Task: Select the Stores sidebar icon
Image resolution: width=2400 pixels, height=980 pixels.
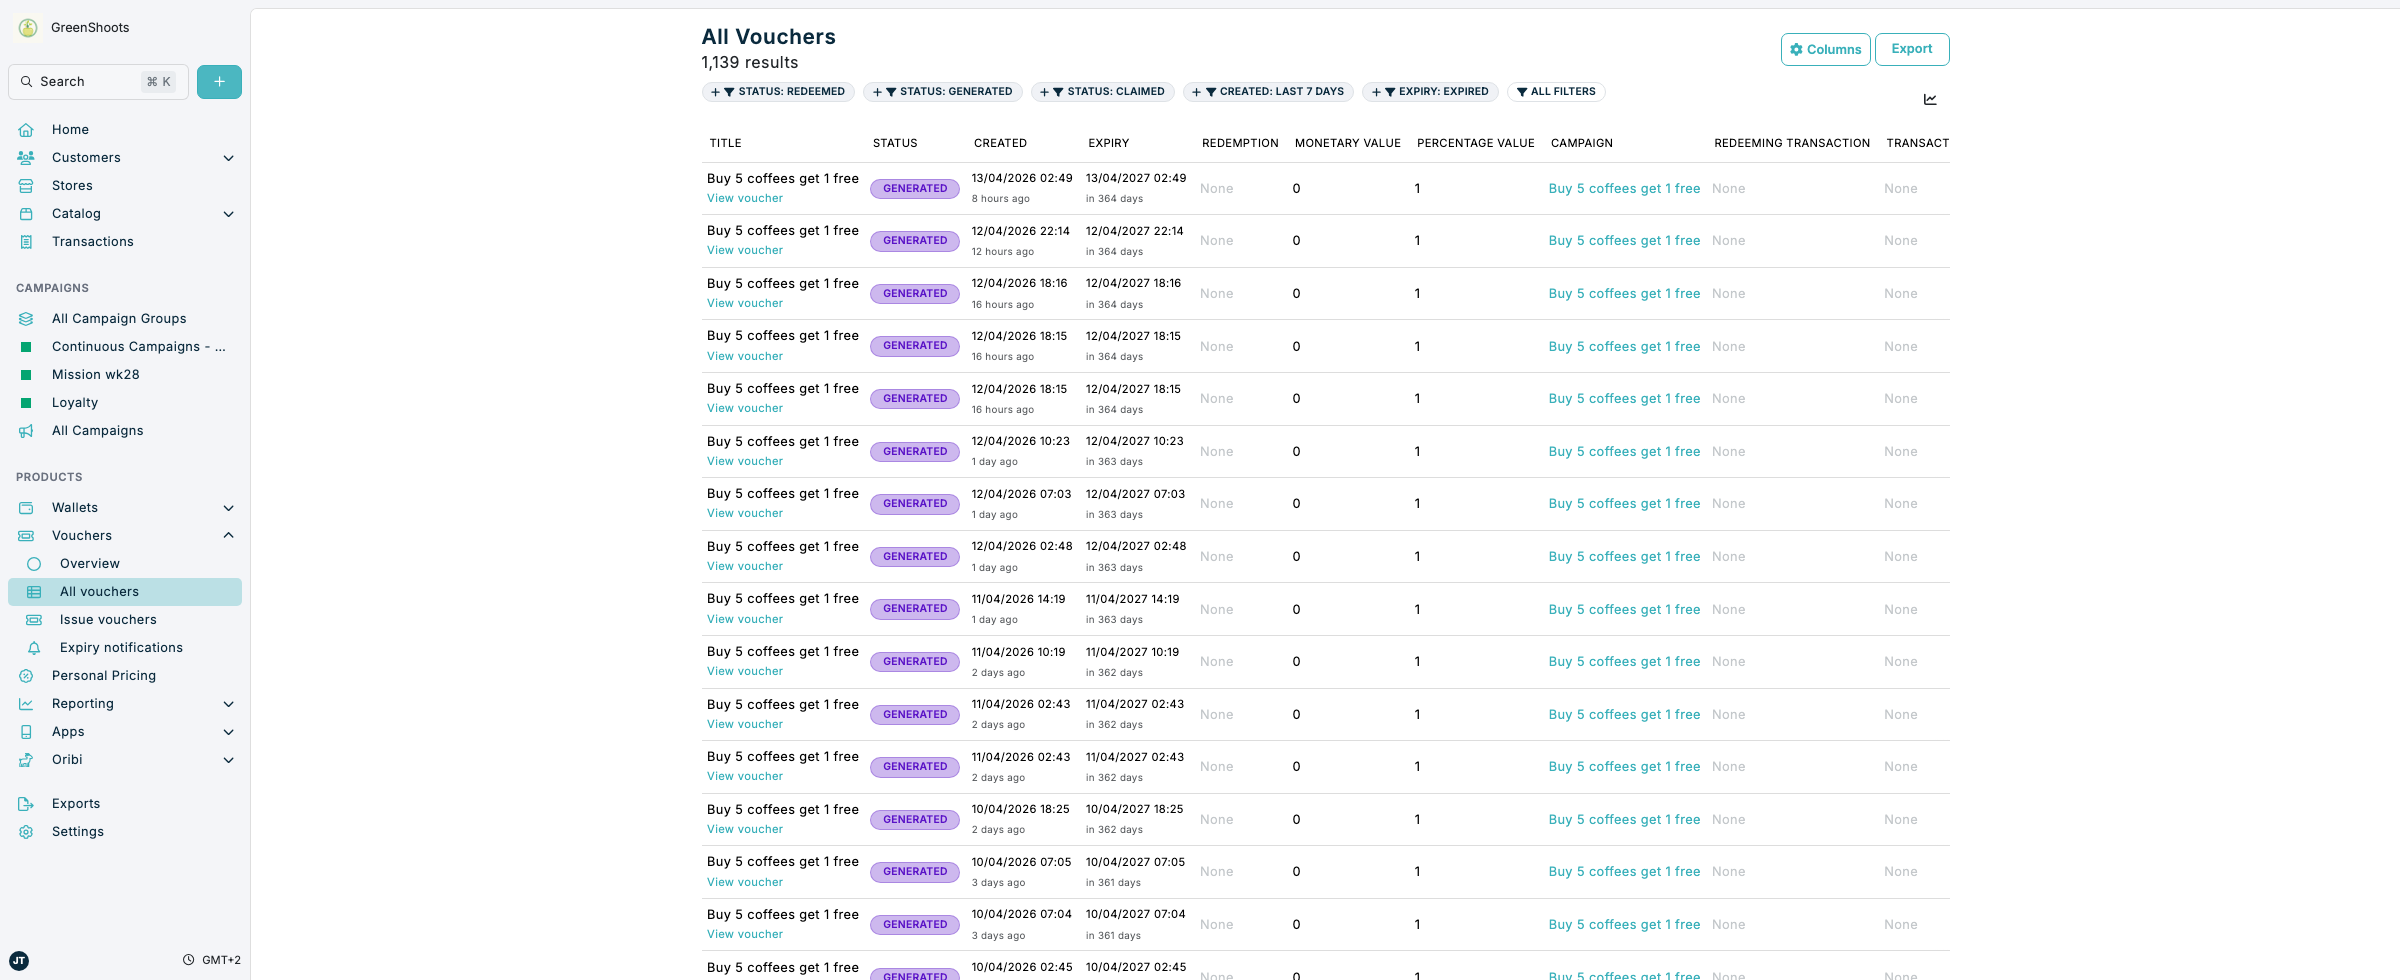Action: pyautogui.click(x=26, y=185)
